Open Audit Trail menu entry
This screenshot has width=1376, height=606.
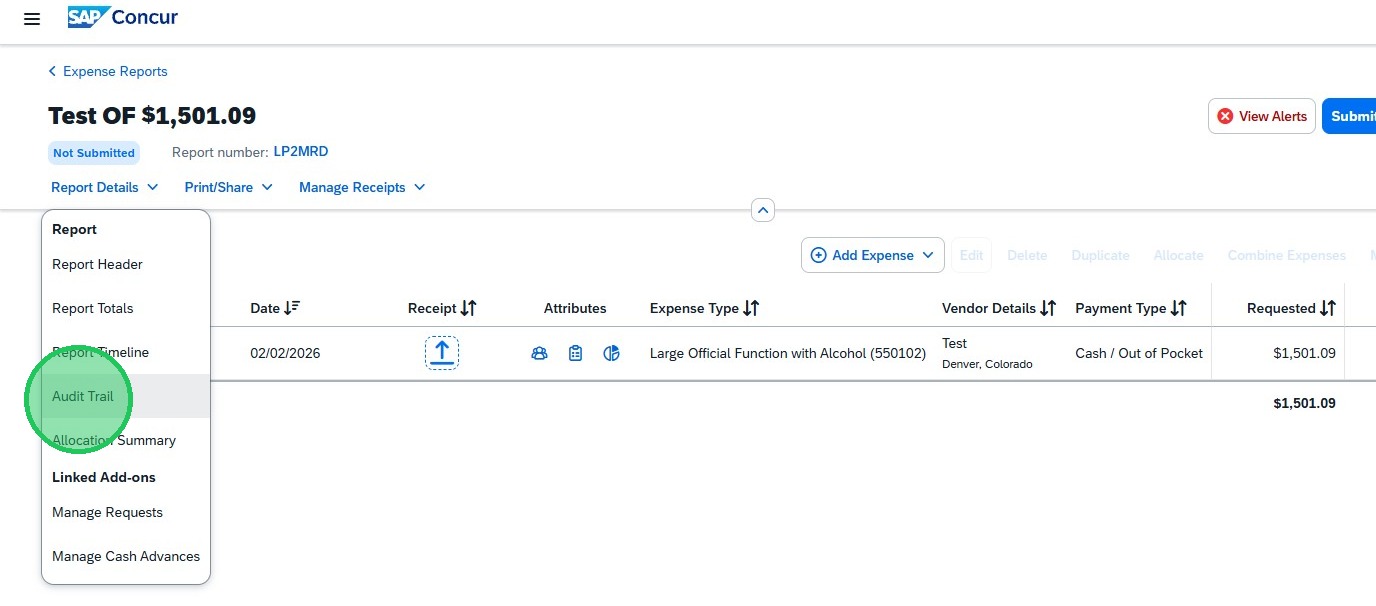tap(126, 396)
